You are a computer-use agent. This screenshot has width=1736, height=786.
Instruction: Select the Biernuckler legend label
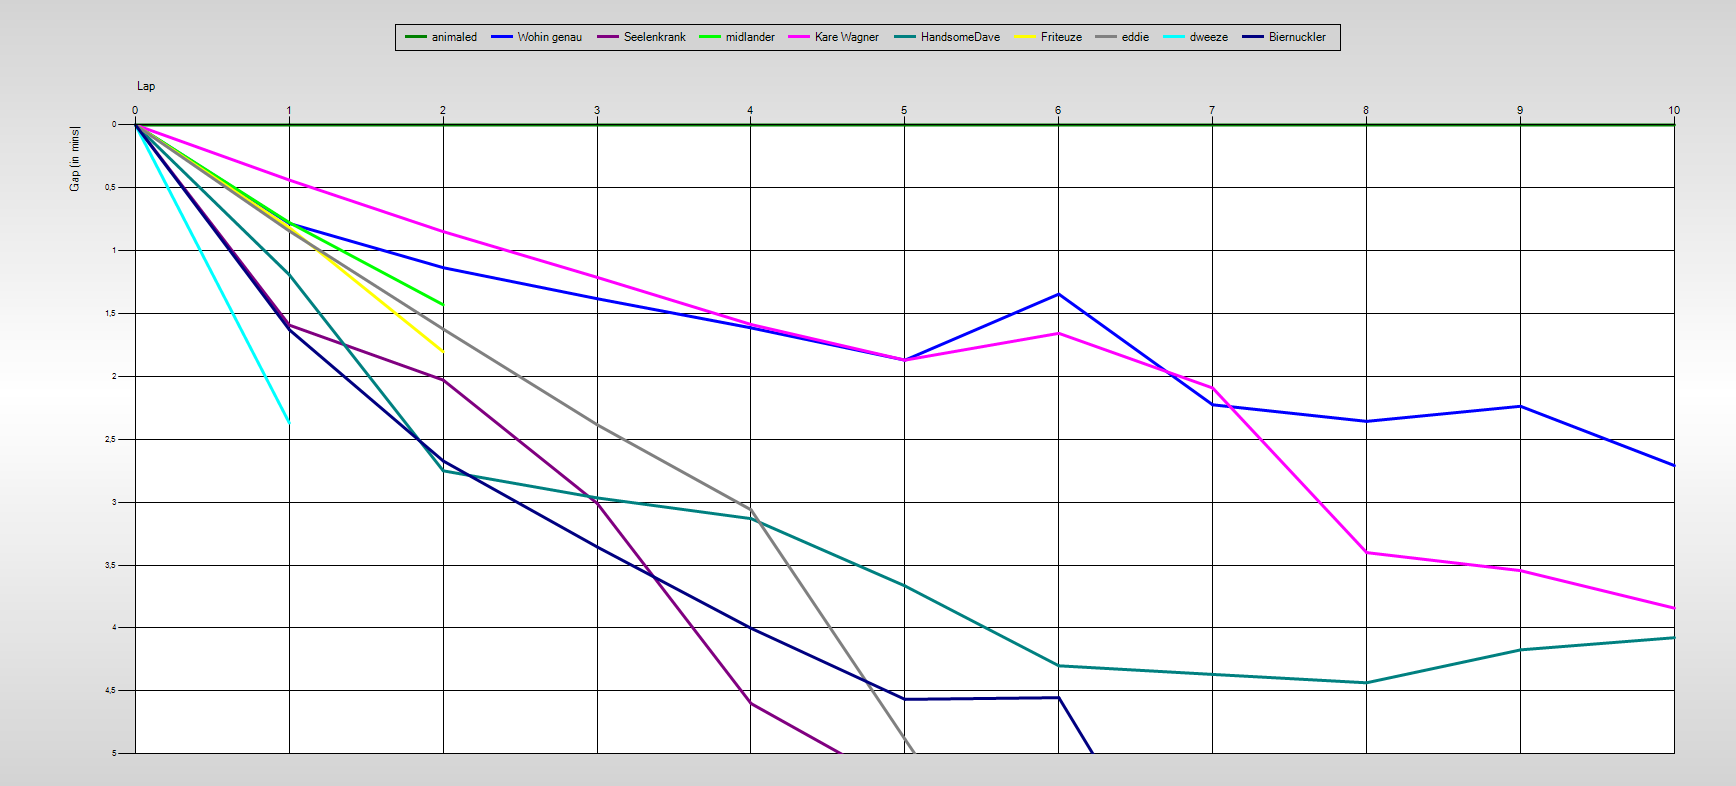point(1297,37)
